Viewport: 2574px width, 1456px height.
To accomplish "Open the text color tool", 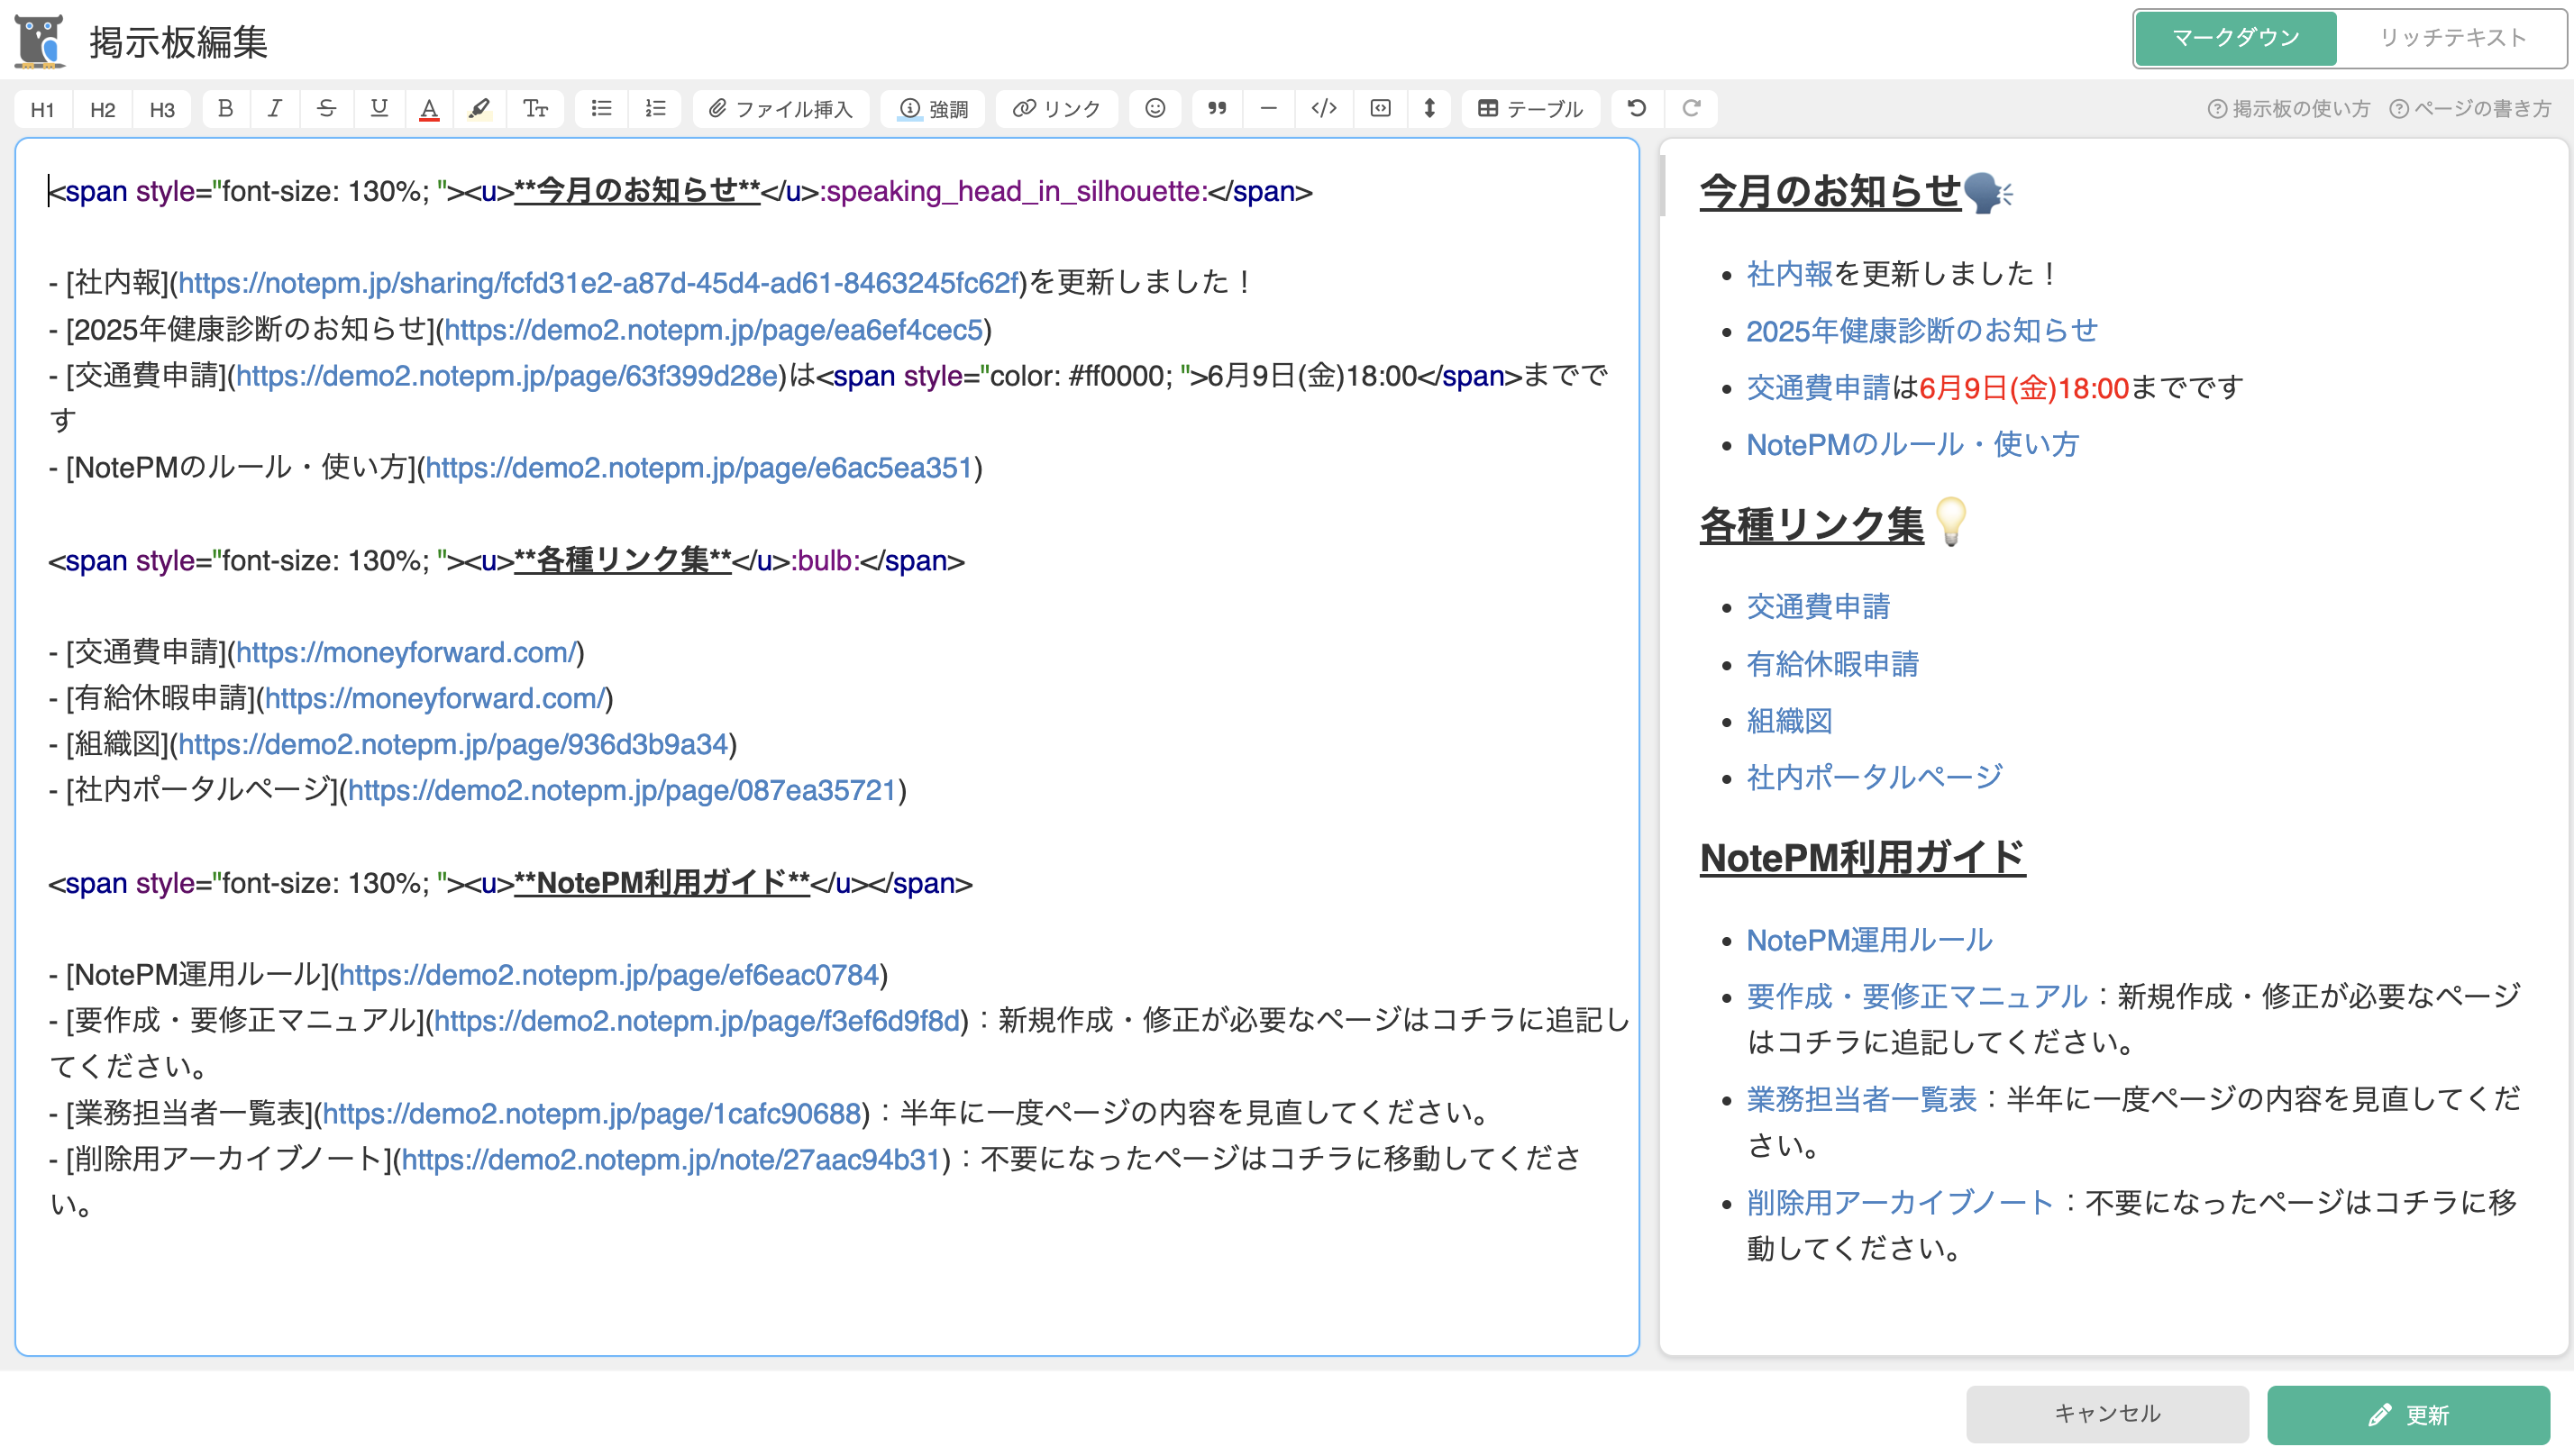I will tap(429, 109).
